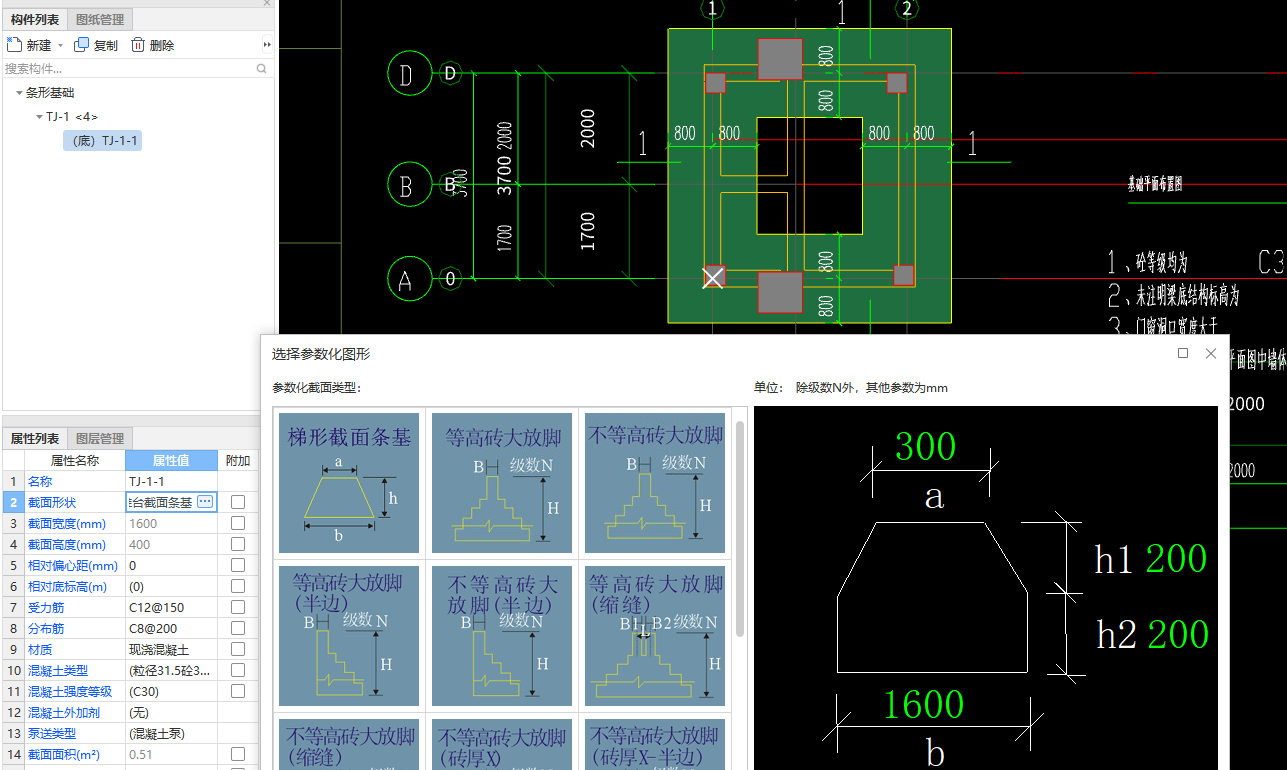Screen dimensions: 1287x770
Task: Click the 分布筋 value C8@200
Action: click(x=171, y=628)
